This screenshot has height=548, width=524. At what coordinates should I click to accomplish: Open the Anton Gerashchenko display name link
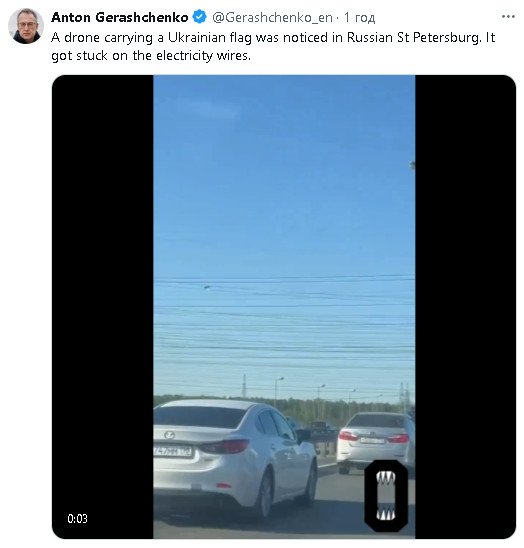[120, 17]
